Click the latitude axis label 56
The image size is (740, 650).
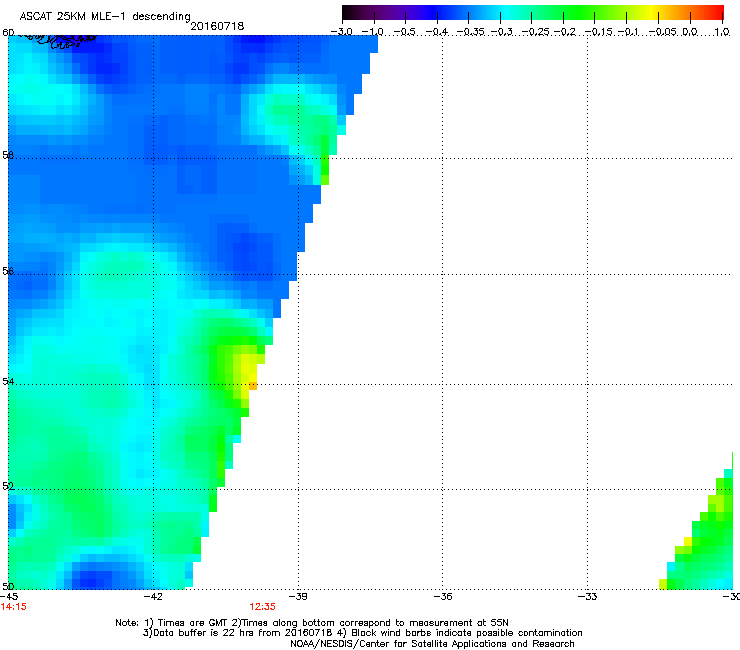click(8, 271)
